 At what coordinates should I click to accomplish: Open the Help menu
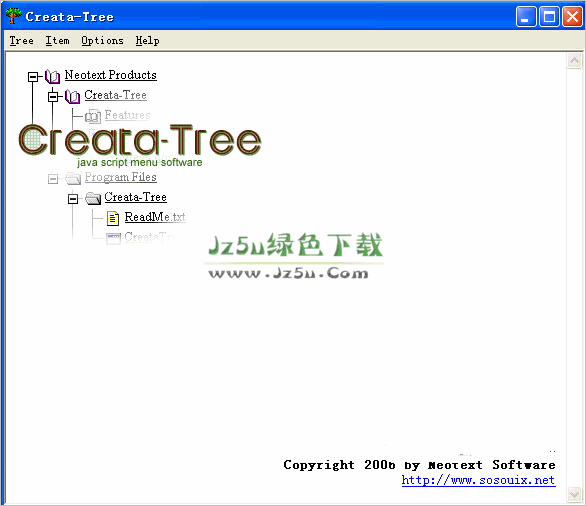[x=147, y=40]
